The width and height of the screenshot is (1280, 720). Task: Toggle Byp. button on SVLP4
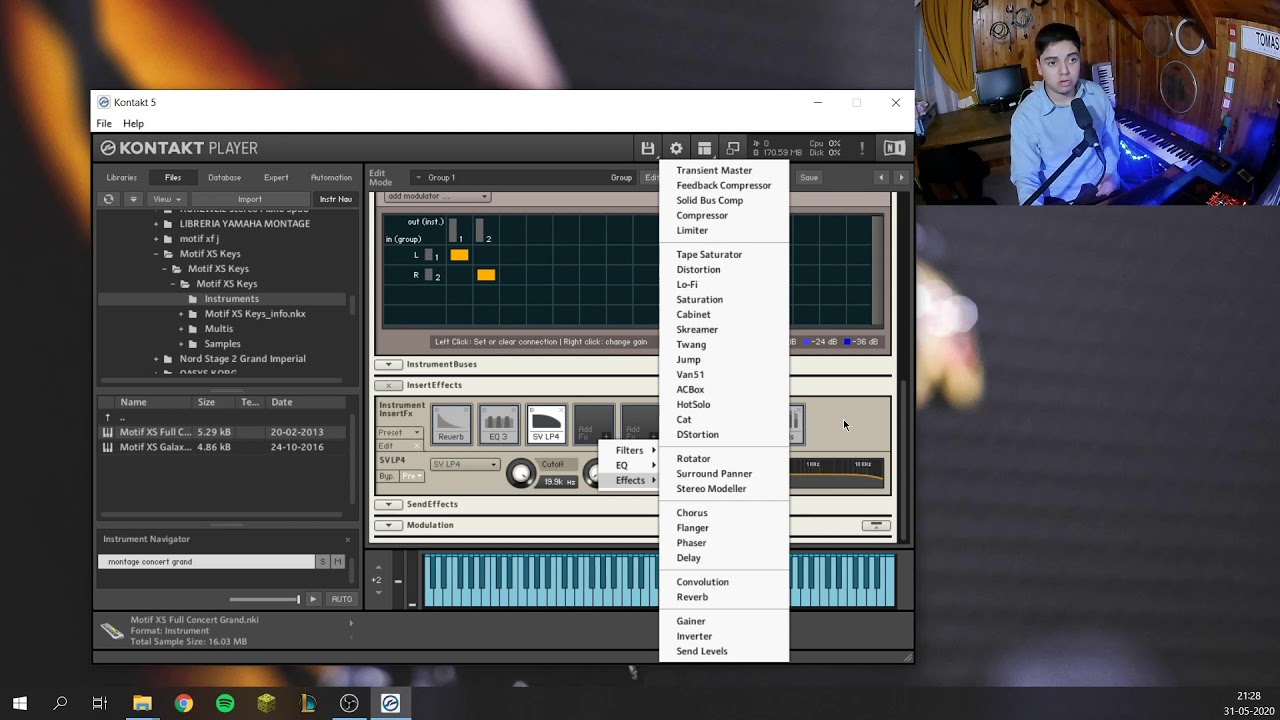click(387, 476)
